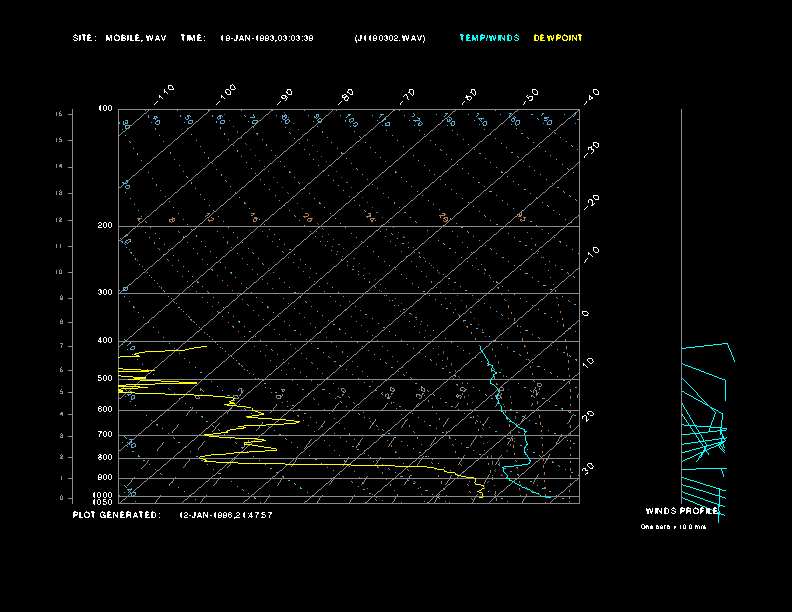Select the sounding time stamp in header
The height and width of the screenshot is (612, 792).
tap(266, 38)
